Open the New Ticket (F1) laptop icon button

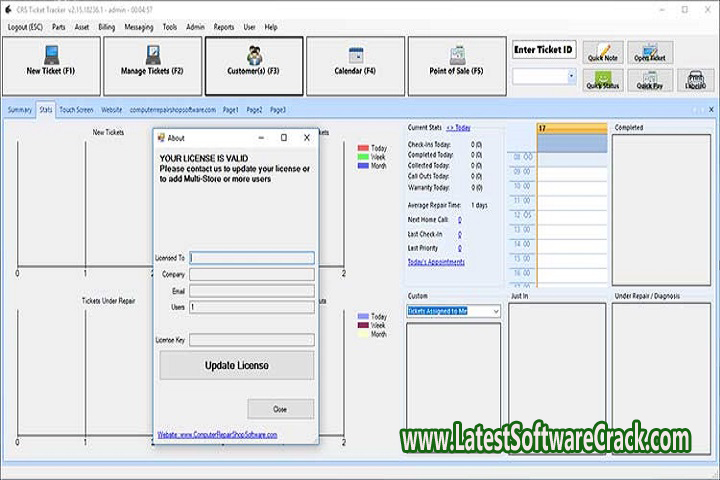click(51, 66)
